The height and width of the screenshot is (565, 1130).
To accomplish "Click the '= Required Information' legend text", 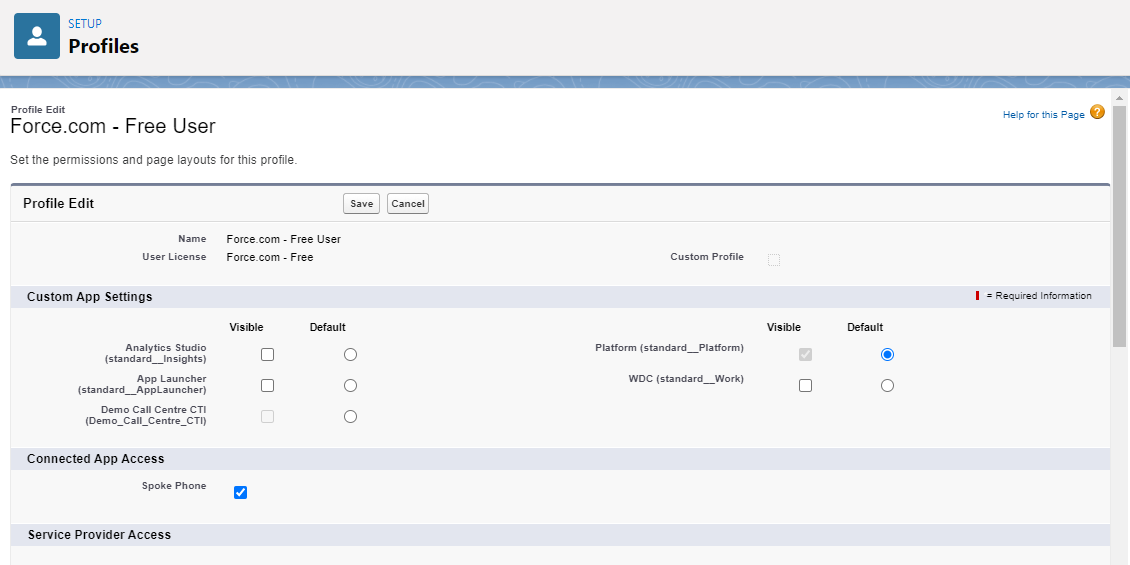I will coord(1039,296).
